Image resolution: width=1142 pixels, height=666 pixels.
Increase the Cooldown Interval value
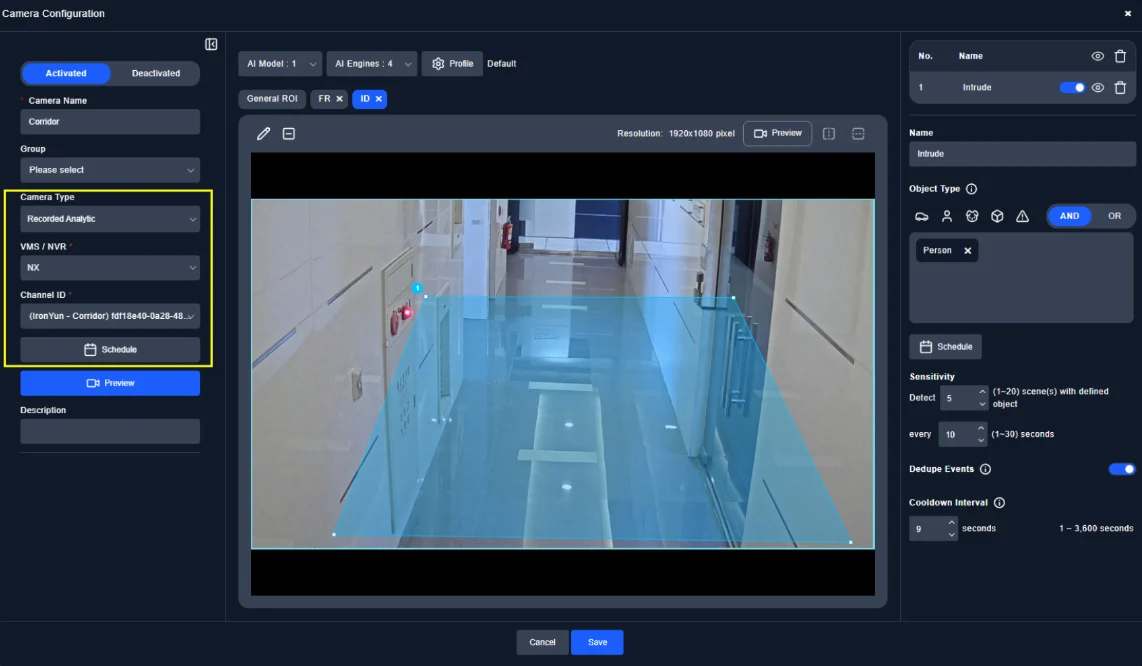click(x=951, y=522)
